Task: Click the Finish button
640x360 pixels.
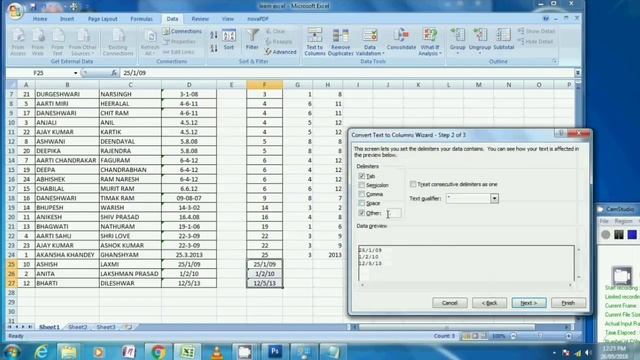Action: tap(568, 303)
